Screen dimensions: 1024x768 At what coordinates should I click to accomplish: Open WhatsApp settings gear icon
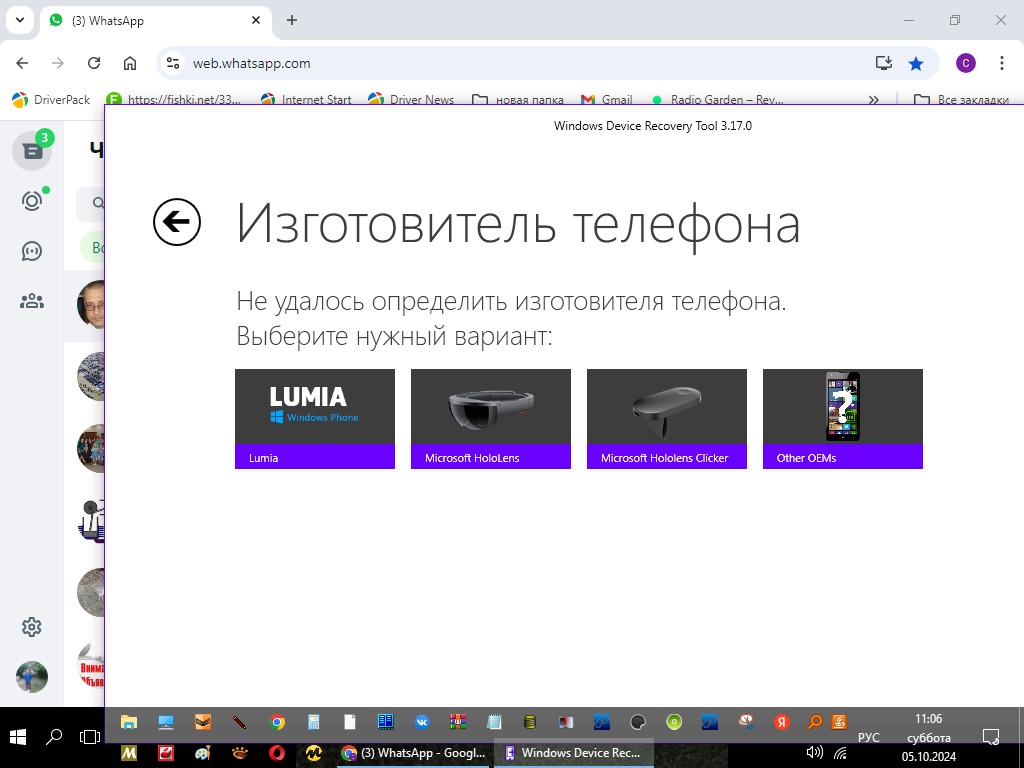point(32,627)
